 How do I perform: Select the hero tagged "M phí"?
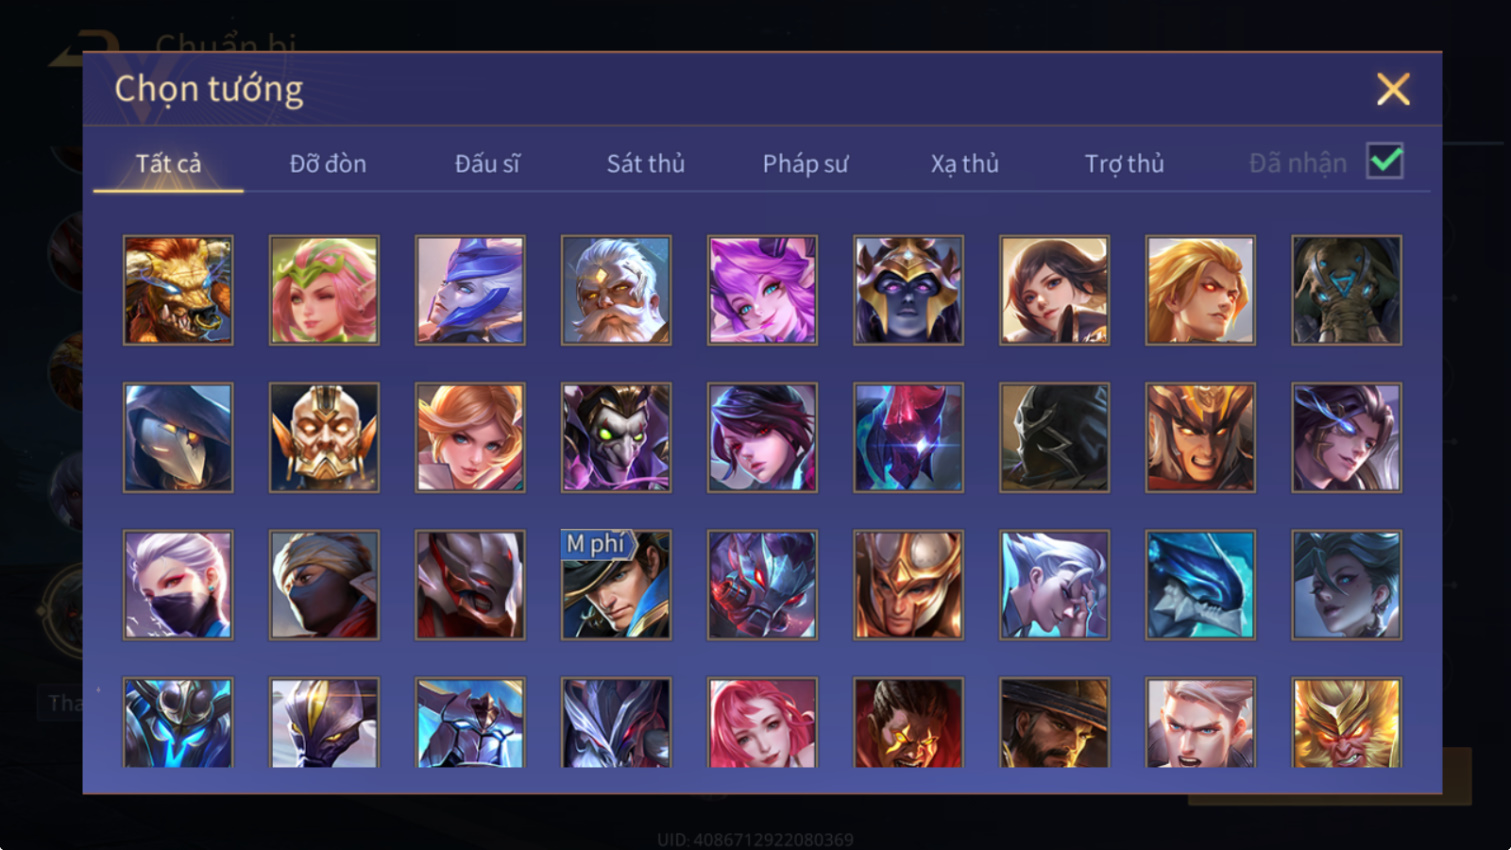pos(616,584)
